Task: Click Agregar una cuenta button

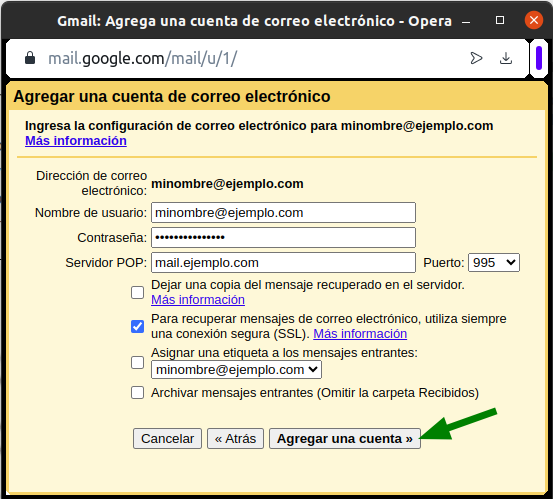Action: (x=345, y=439)
